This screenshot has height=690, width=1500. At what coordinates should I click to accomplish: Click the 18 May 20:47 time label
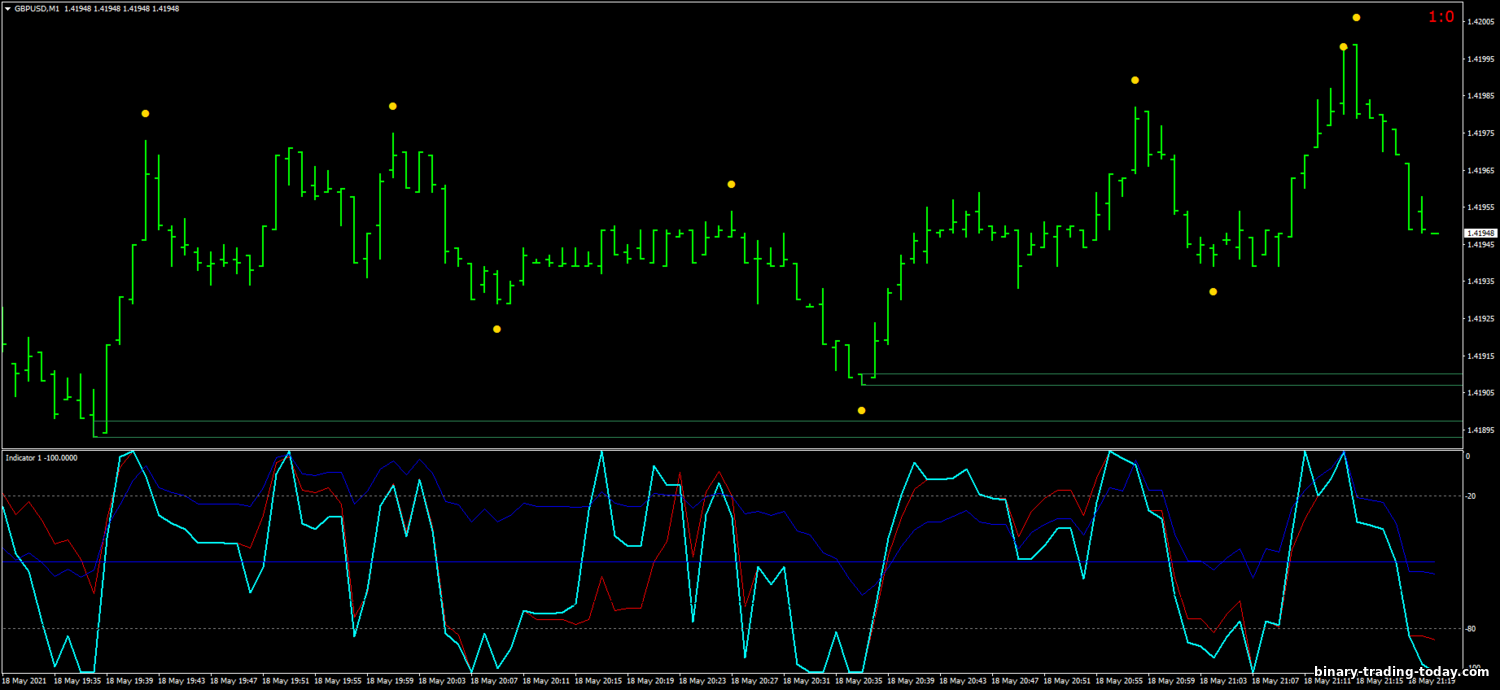pos(1013,680)
